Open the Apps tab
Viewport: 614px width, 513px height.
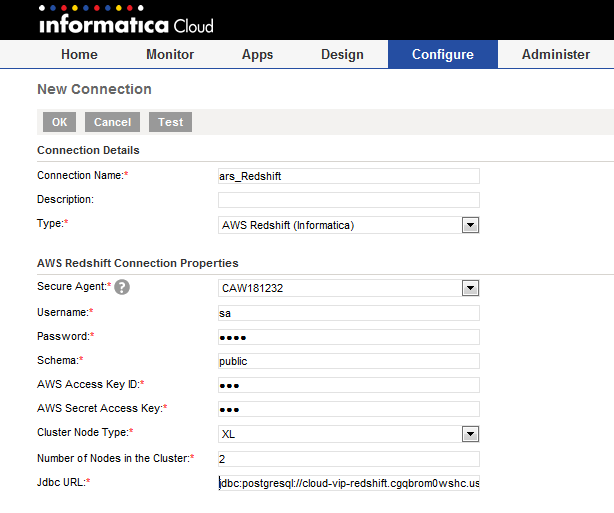(257, 54)
